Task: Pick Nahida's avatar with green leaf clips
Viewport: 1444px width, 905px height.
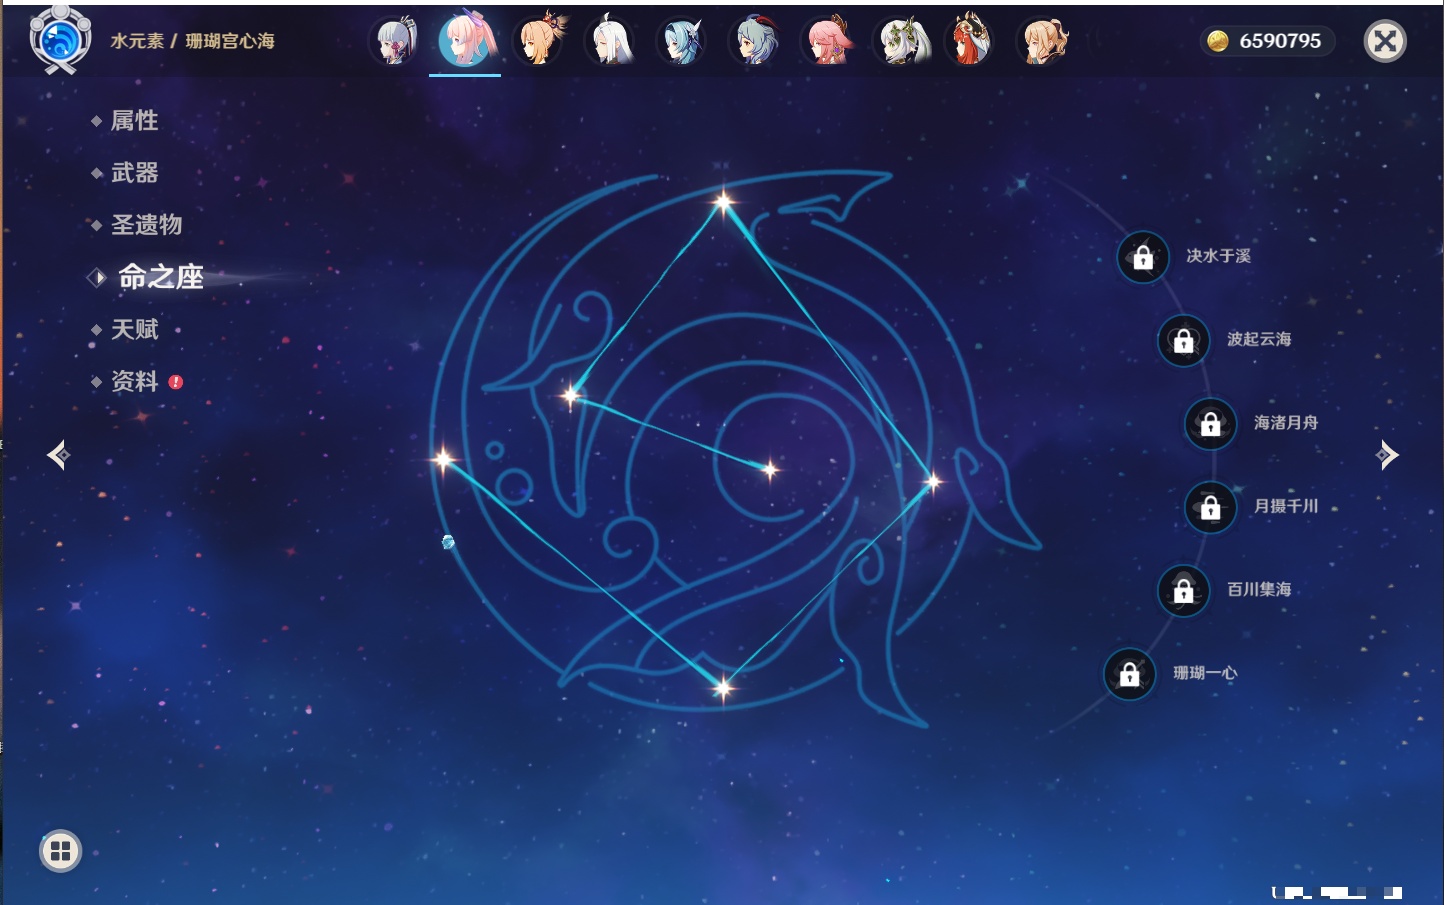Action: pos(901,41)
